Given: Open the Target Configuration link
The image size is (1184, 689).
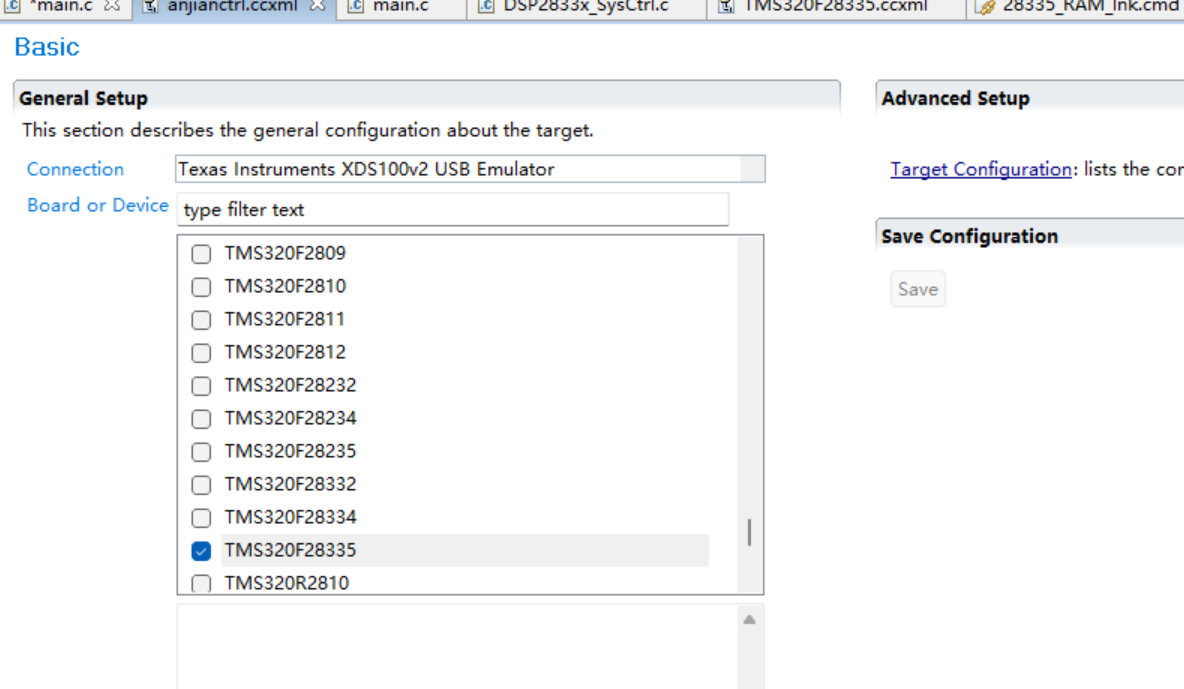Looking at the screenshot, I should pyautogui.click(x=981, y=169).
